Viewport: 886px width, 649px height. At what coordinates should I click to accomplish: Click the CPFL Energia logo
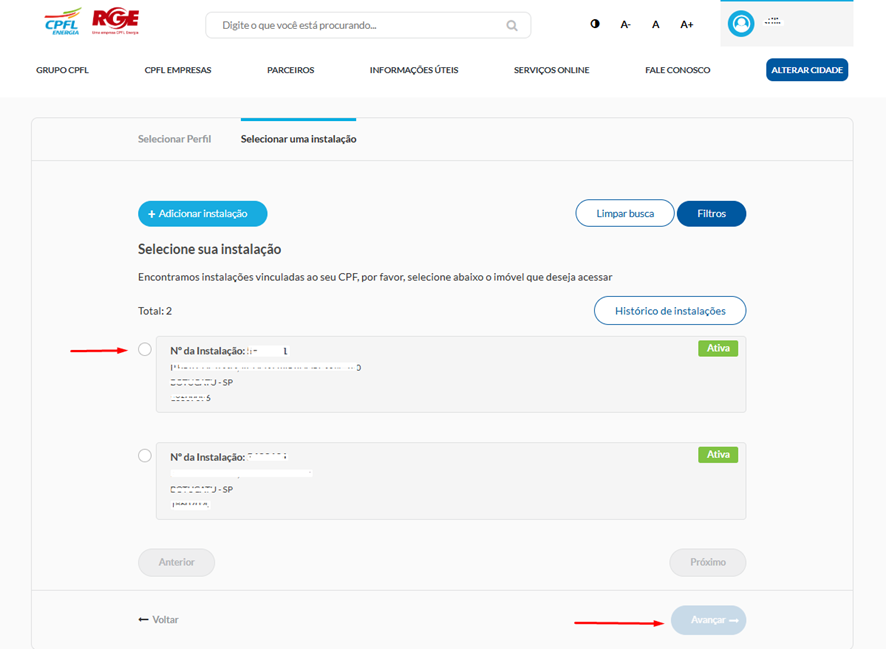62,22
